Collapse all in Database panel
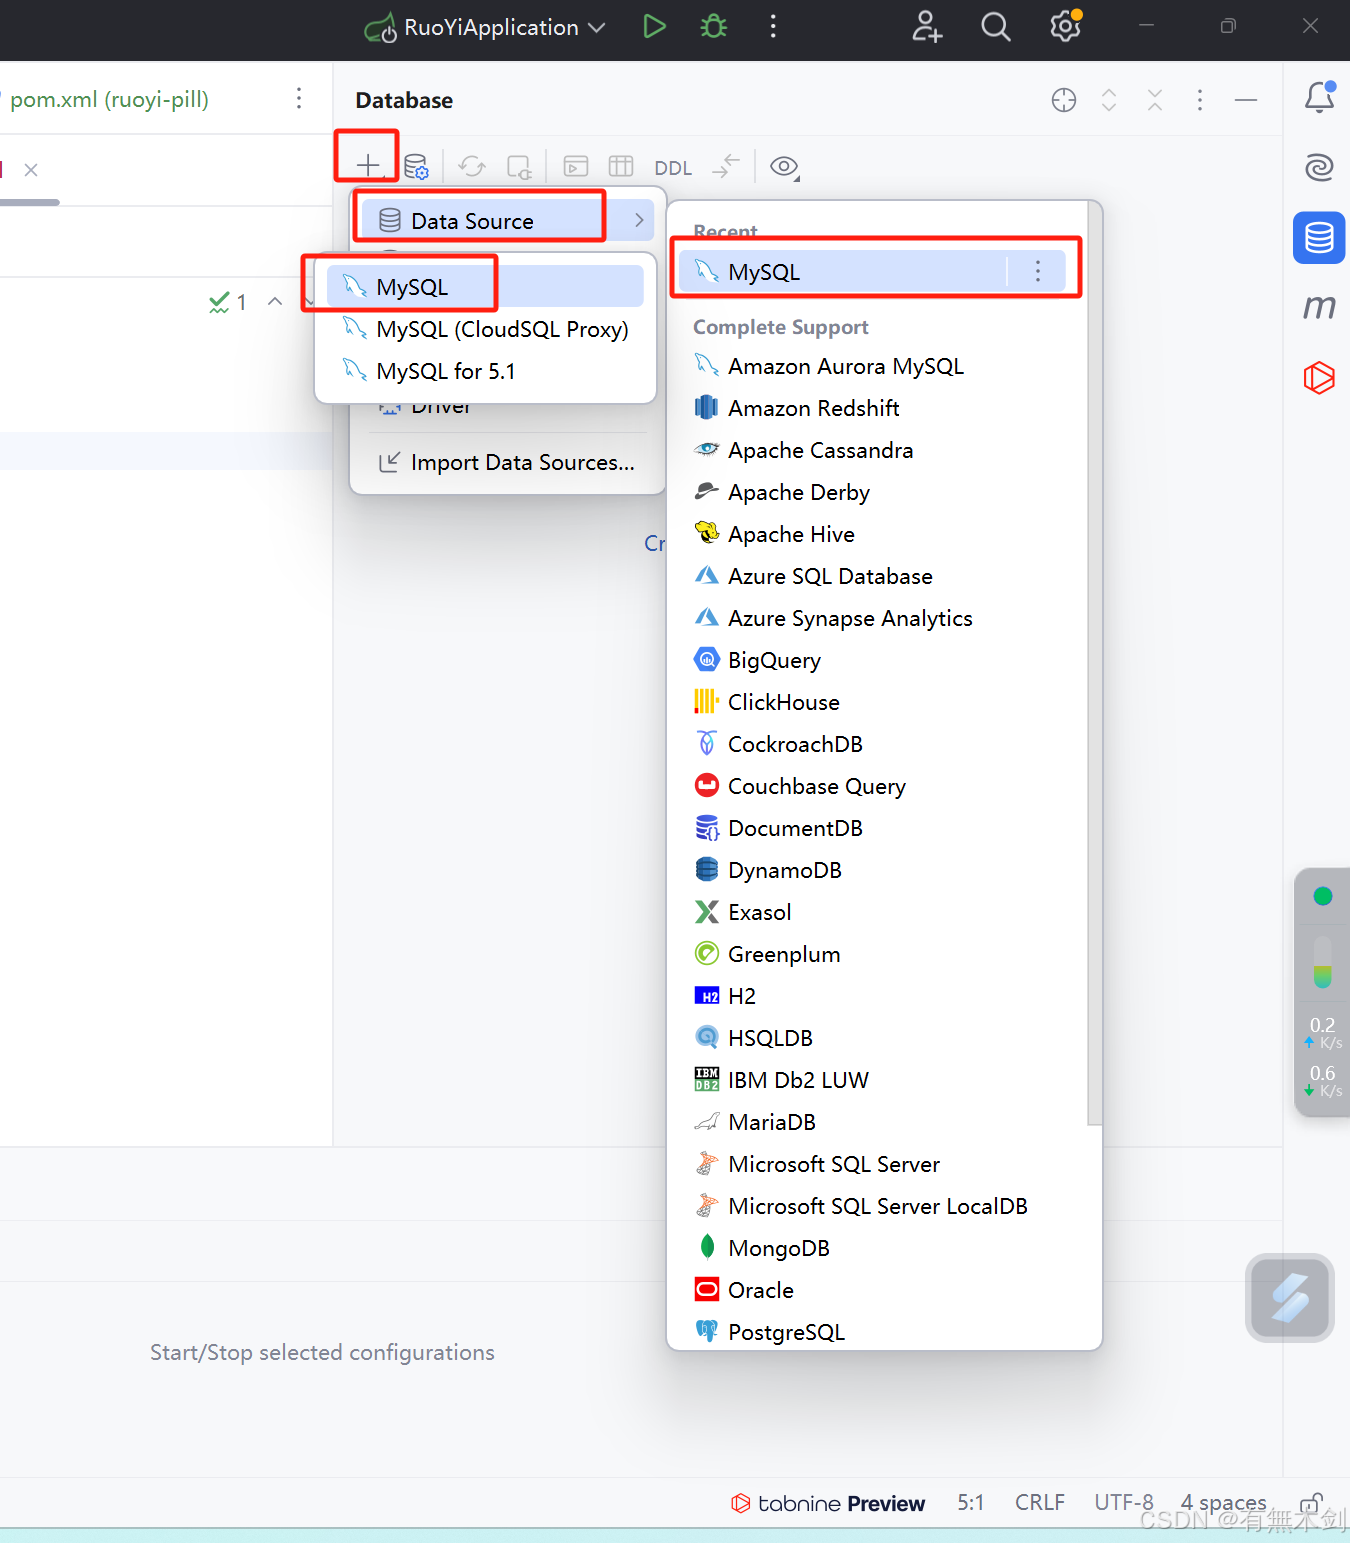This screenshot has height=1543, width=1350. (1155, 100)
